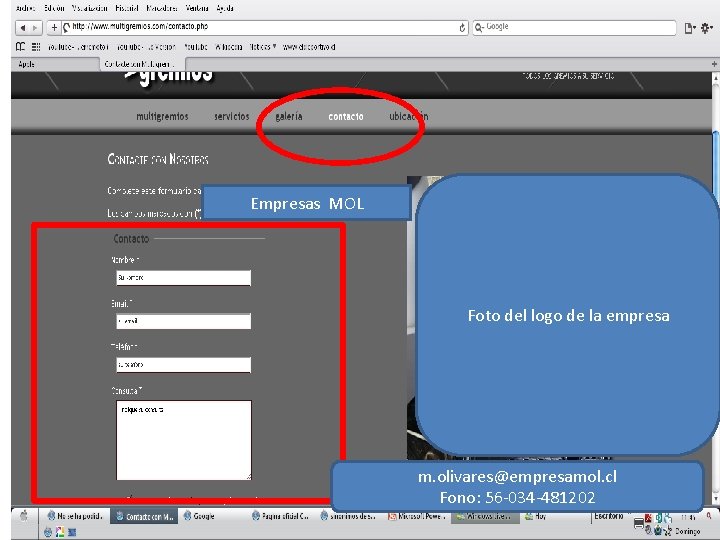Open the page menu icon
This screenshot has height=540, width=720.
pyautogui.click(x=690, y=28)
